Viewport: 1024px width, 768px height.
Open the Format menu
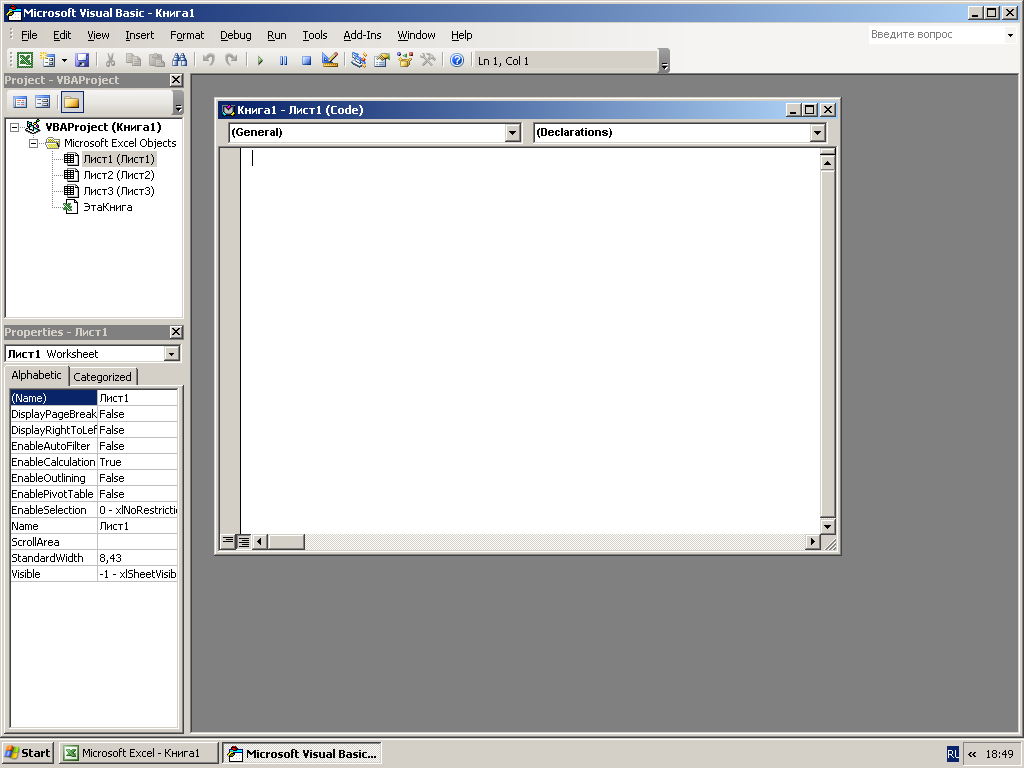[187, 35]
